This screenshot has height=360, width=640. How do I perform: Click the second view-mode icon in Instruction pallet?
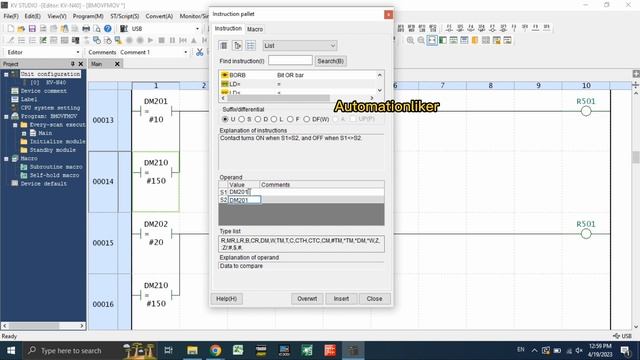[237, 45]
